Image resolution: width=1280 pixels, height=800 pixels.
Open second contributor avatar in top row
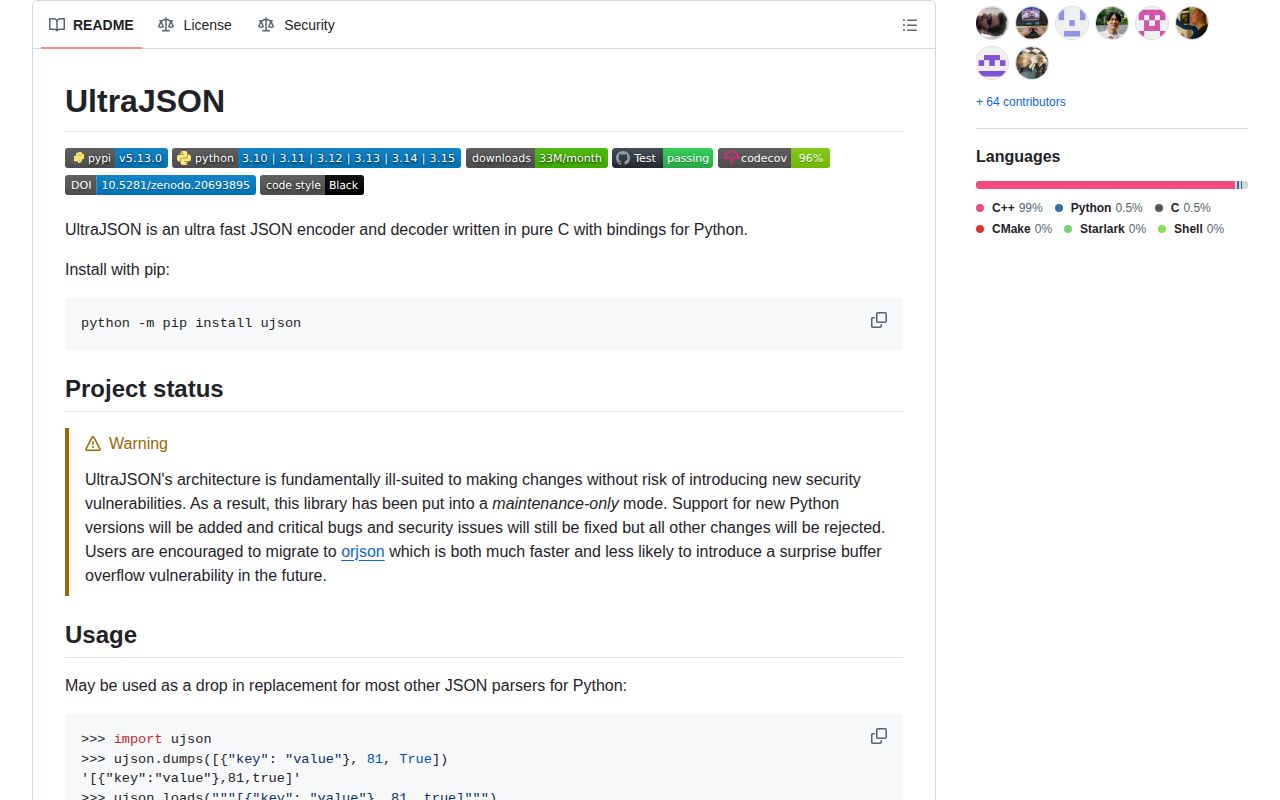pyautogui.click(x=1032, y=23)
